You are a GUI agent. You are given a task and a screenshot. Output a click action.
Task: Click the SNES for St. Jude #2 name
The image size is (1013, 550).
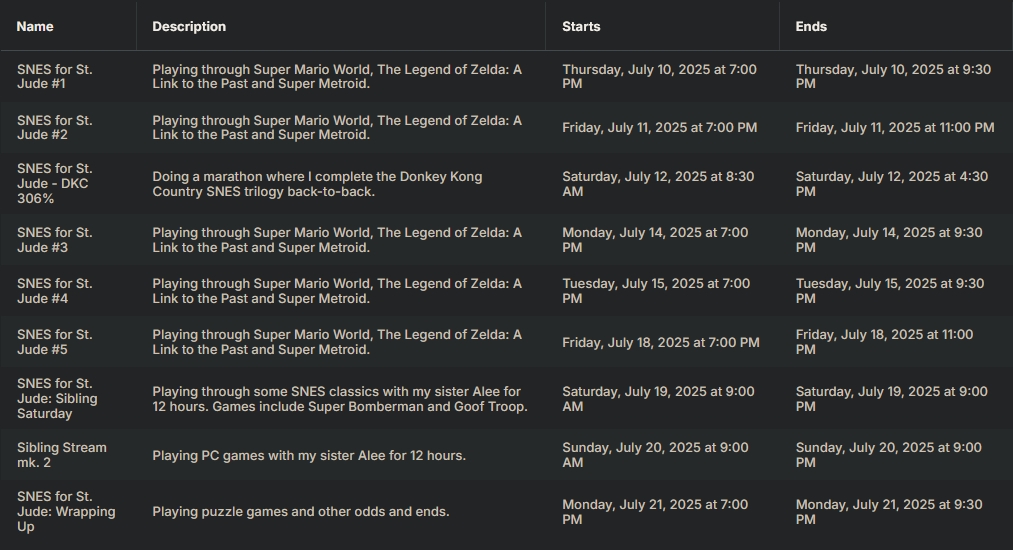(55, 128)
